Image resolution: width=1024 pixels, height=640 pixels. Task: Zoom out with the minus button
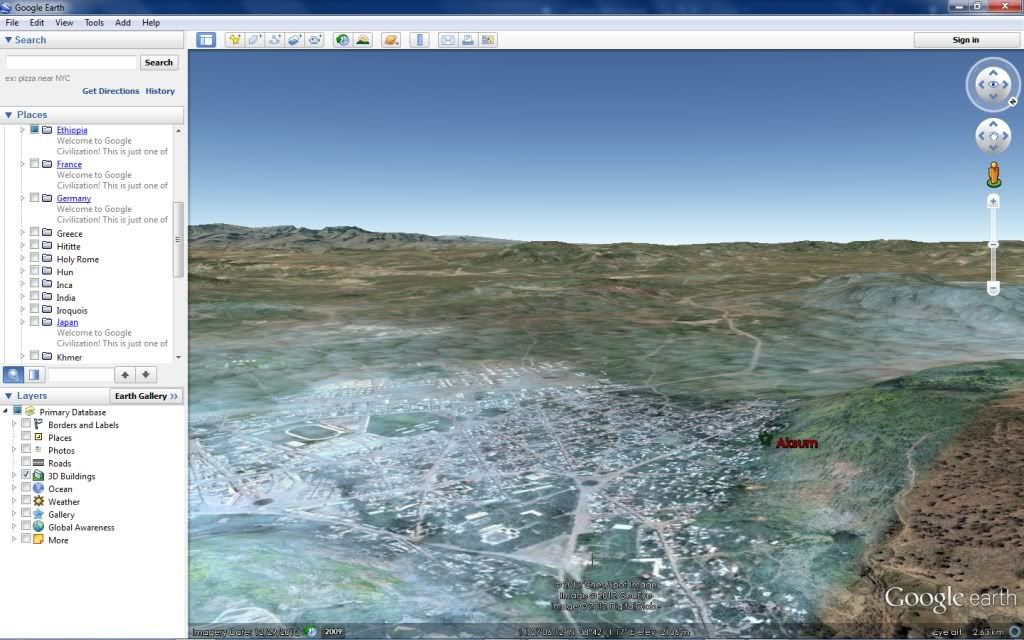pos(993,288)
